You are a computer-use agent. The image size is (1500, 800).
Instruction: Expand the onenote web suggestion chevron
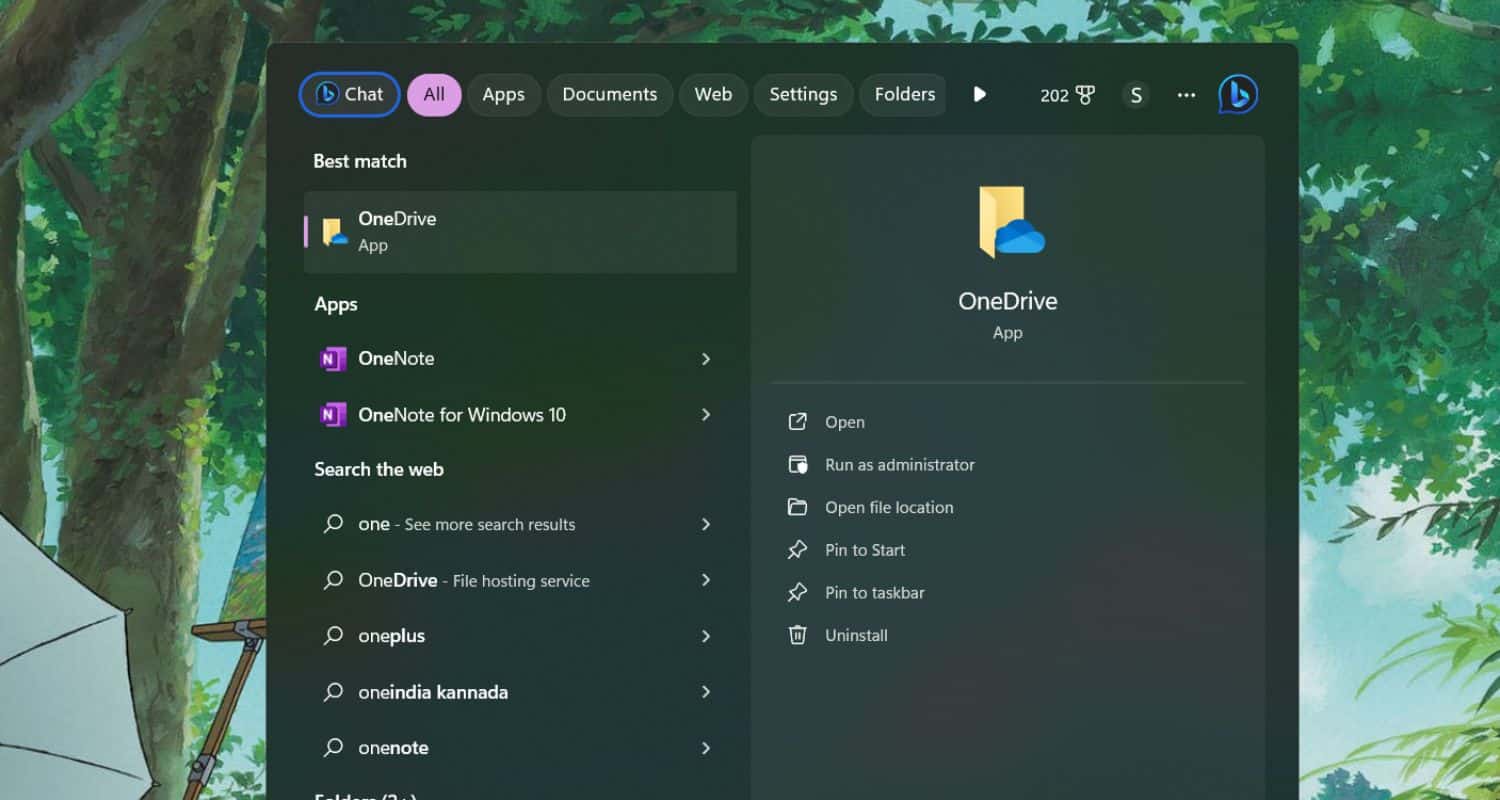coord(706,748)
